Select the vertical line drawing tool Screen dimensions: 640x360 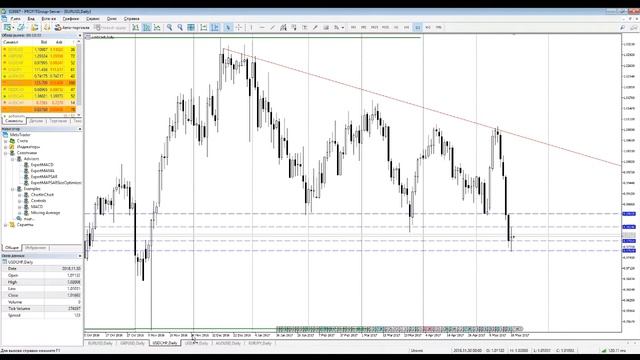point(251,27)
